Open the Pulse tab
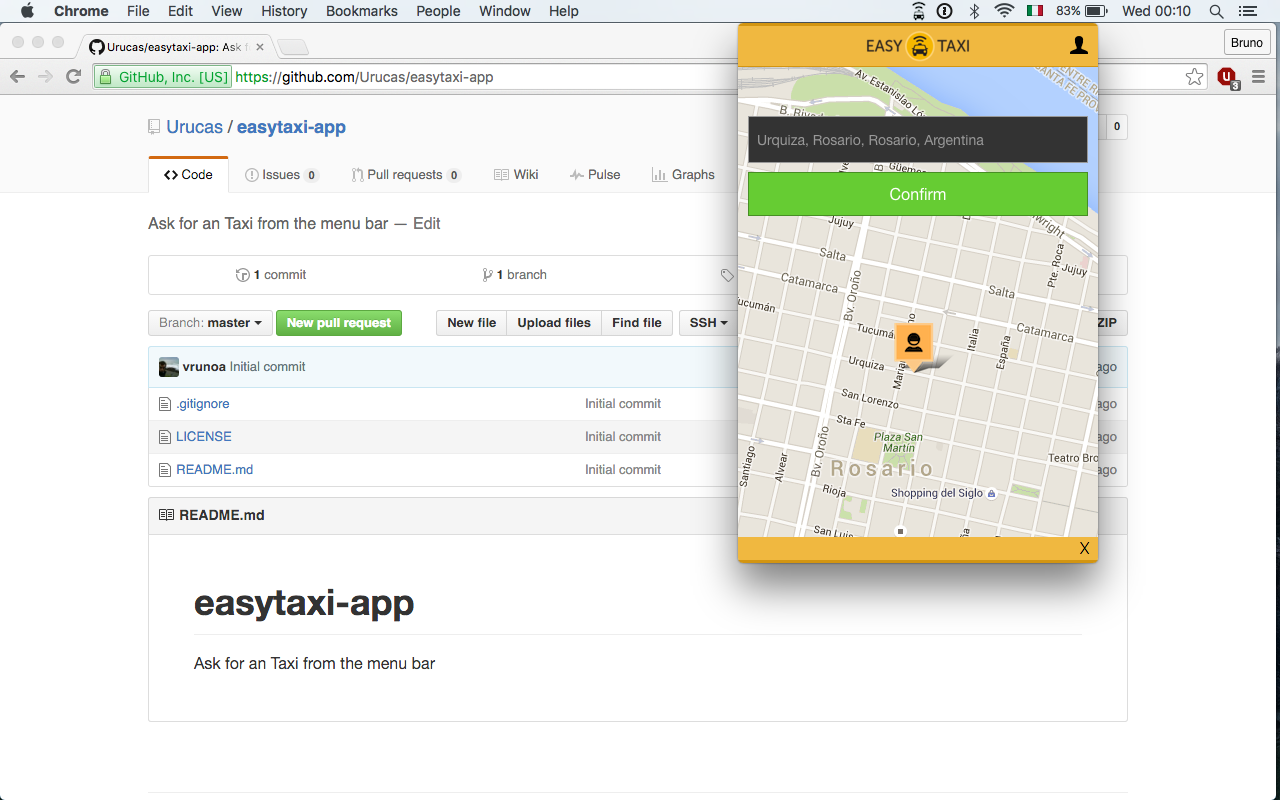The height and width of the screenshot is (800, 1280). tap(595, 175)
